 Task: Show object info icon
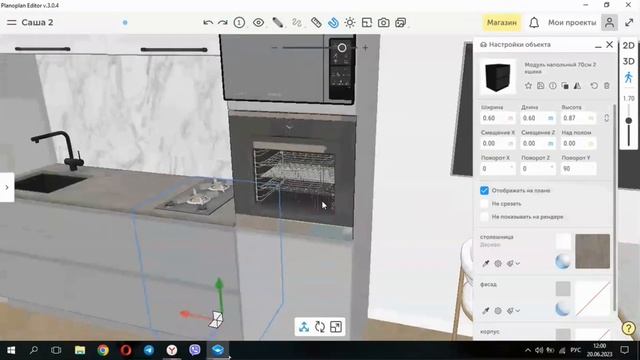pyautogui.click(x=553, y=86)
